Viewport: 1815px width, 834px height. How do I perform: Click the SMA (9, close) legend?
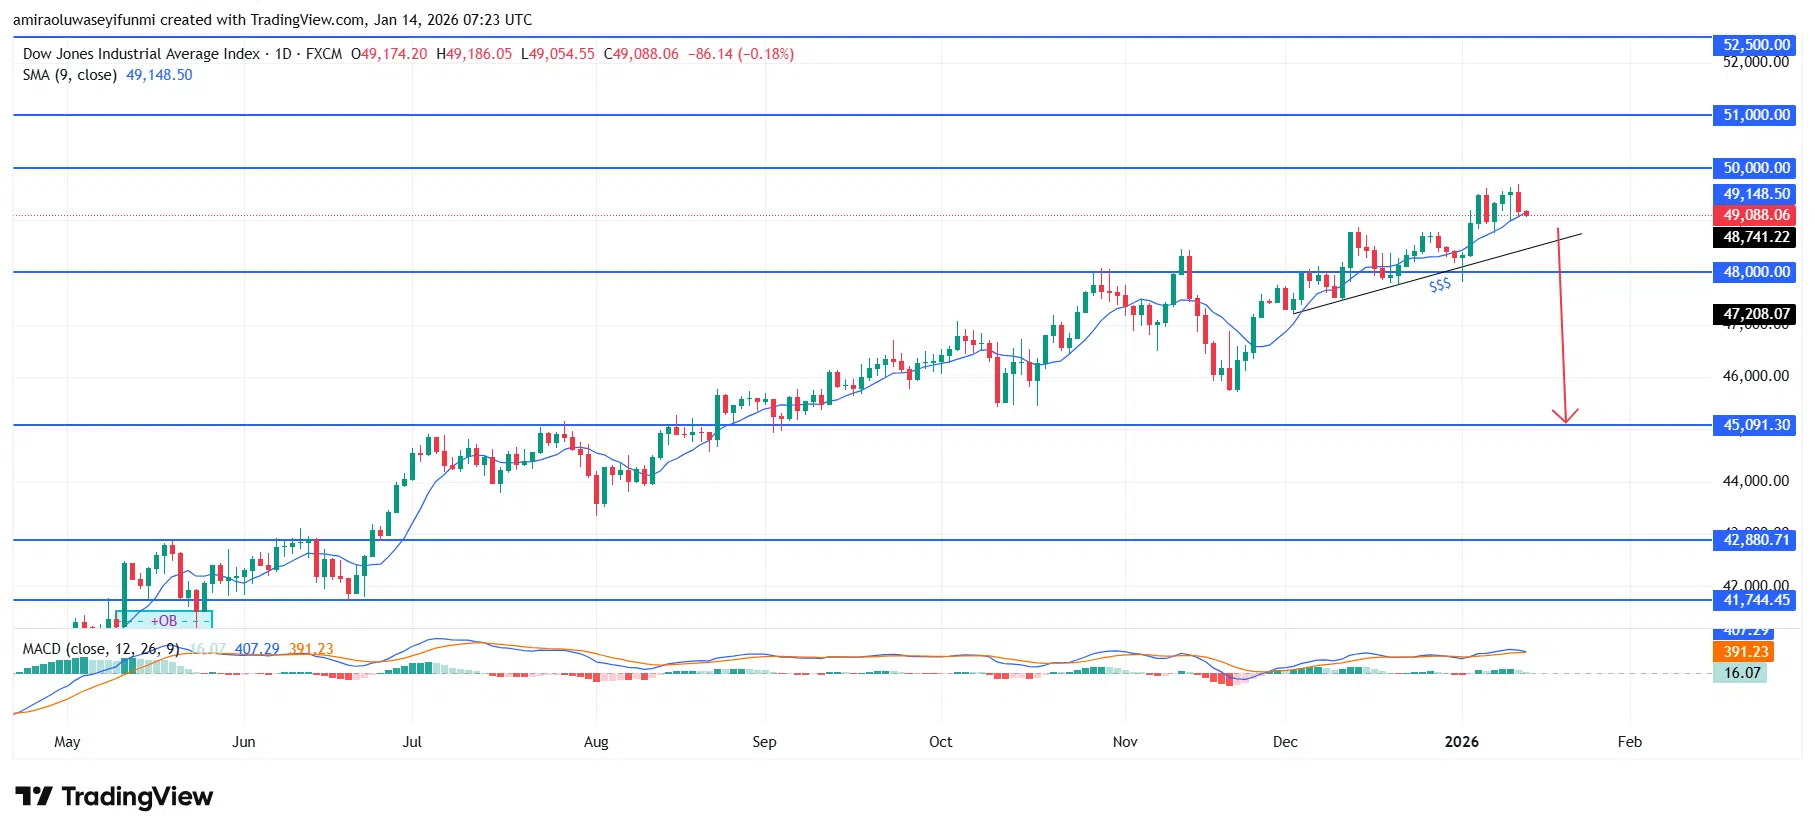pyautogui.click(x=70, y=75)
